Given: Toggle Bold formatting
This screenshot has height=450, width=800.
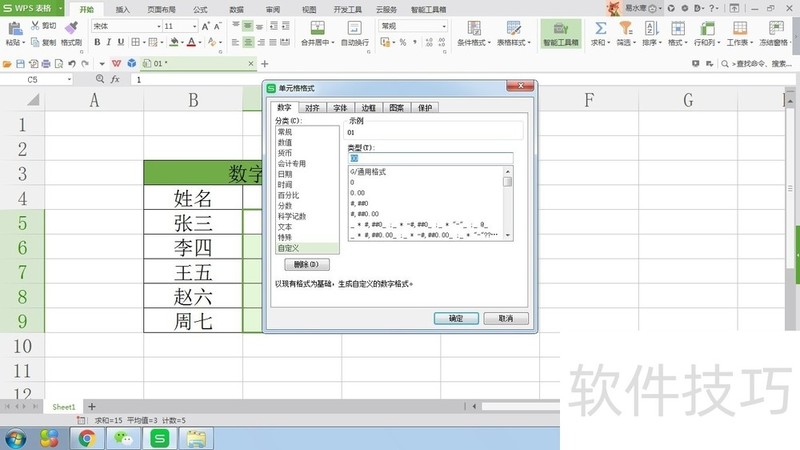Looking at the screenshot, I should click(x=97, y=42).
